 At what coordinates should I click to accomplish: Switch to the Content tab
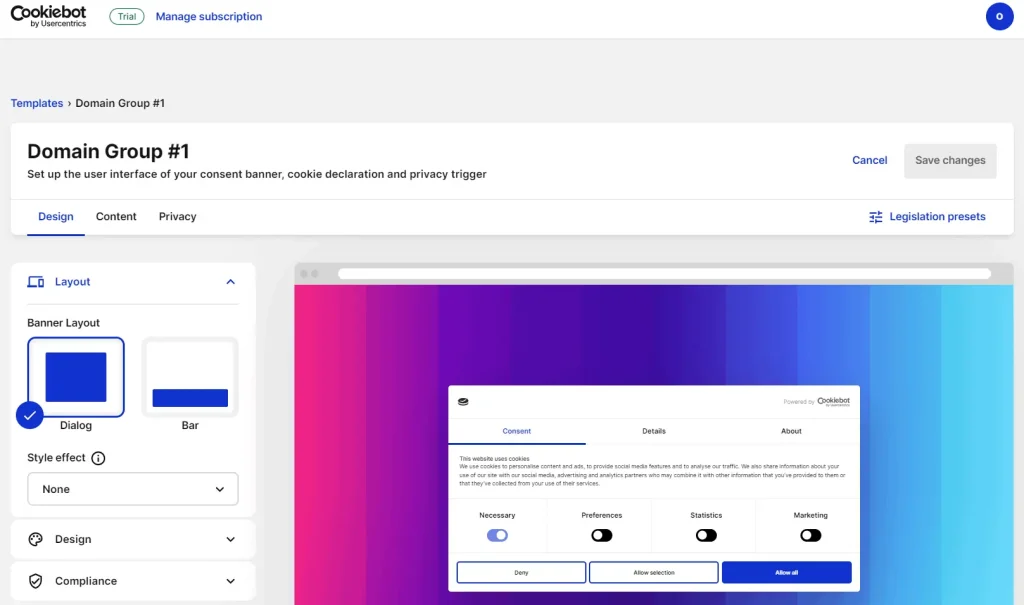click(x=116, y=216)
